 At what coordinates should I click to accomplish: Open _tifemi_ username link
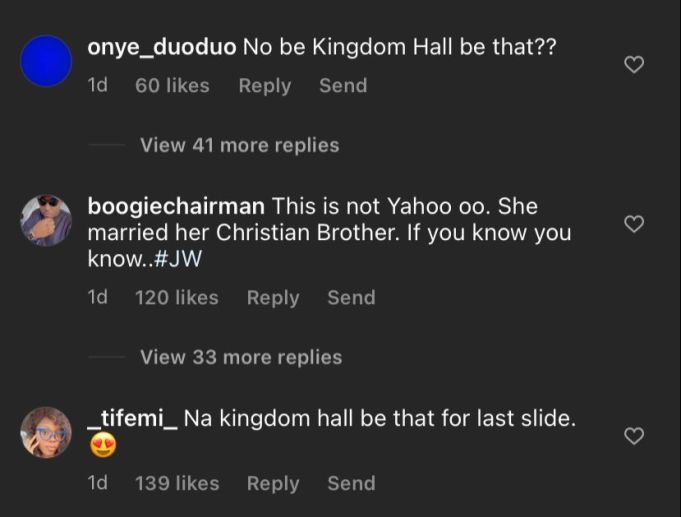tap(133, 419)
